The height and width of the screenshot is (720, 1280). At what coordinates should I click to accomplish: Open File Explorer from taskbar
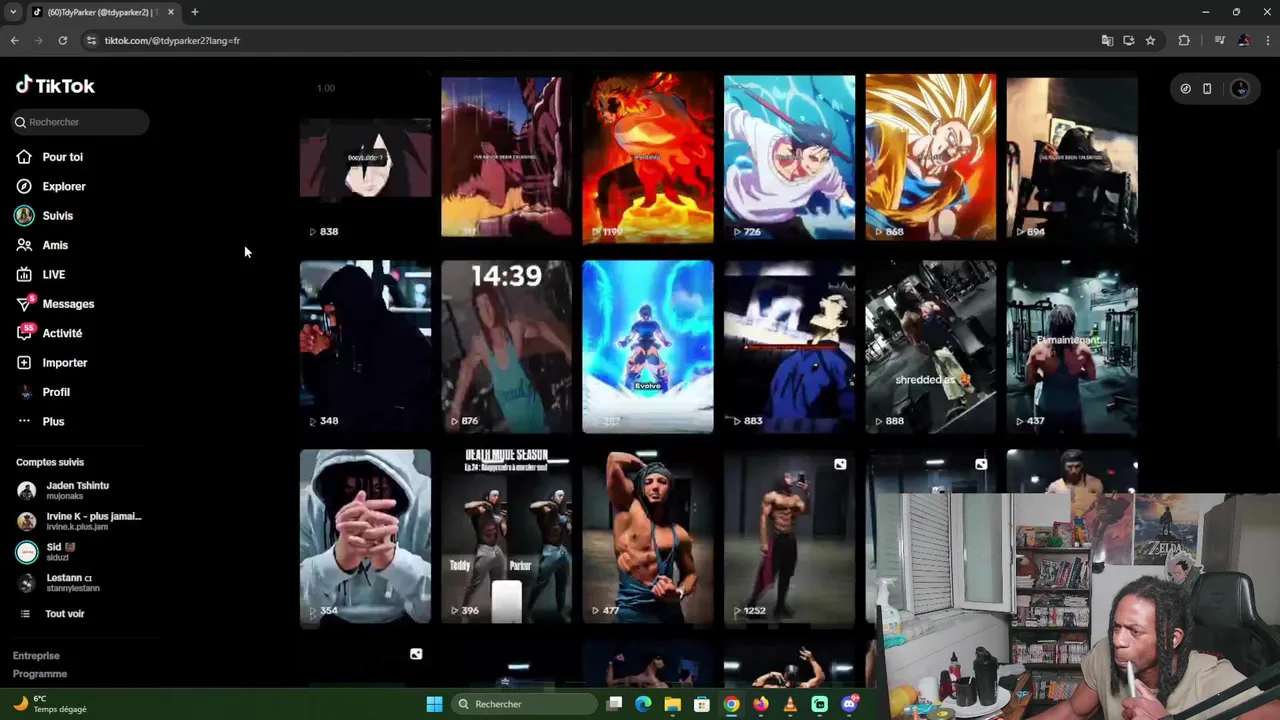tap(672, 704)
